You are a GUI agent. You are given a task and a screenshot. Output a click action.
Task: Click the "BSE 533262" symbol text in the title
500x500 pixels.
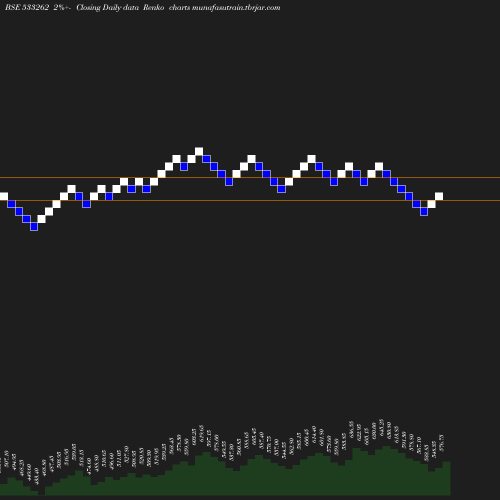coord(27,7)
